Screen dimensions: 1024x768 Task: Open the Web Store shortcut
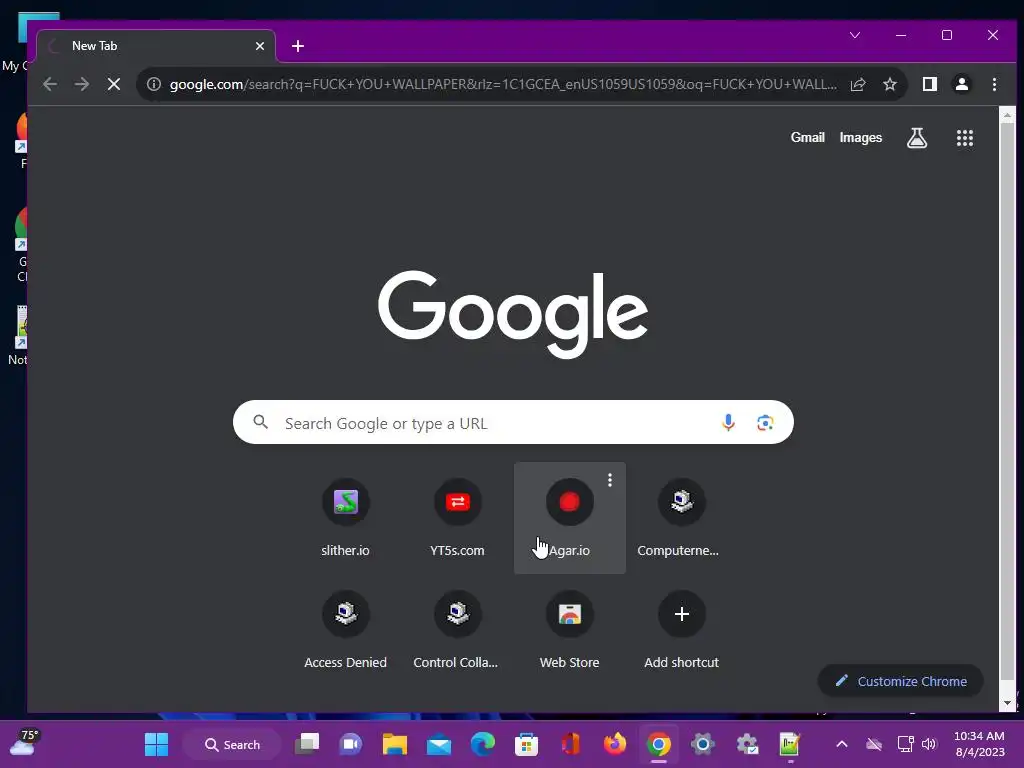click(569, 630)
